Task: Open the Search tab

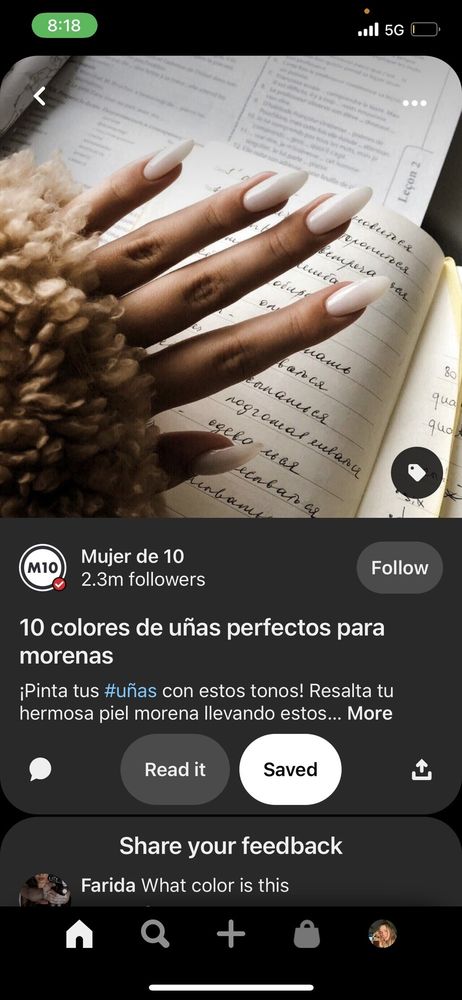Action: pos(155,935)
